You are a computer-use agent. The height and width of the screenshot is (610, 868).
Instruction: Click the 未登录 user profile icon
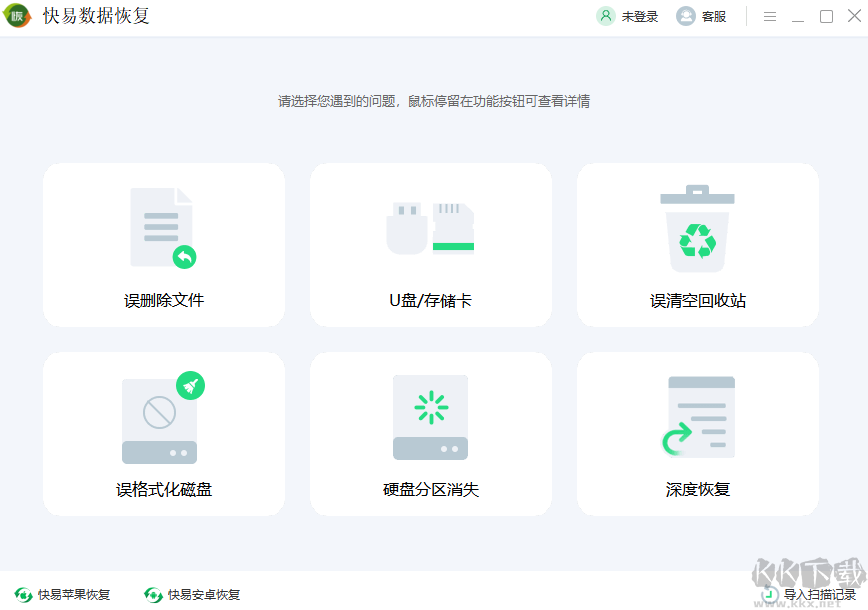(604, 16)
